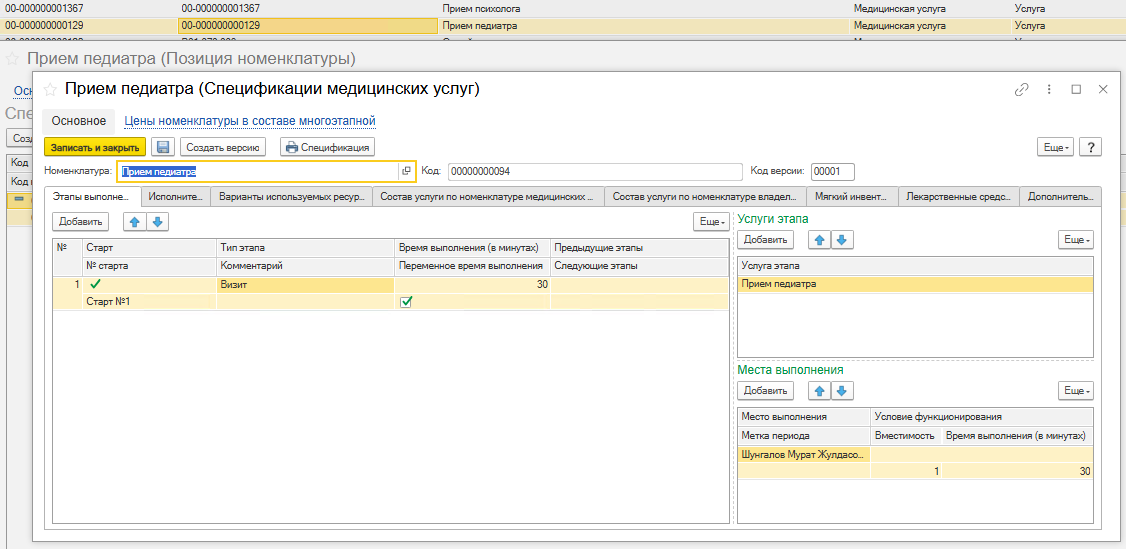Copy link using the chain icon
1126x549 pixels.
click(x=1021, y=89)
